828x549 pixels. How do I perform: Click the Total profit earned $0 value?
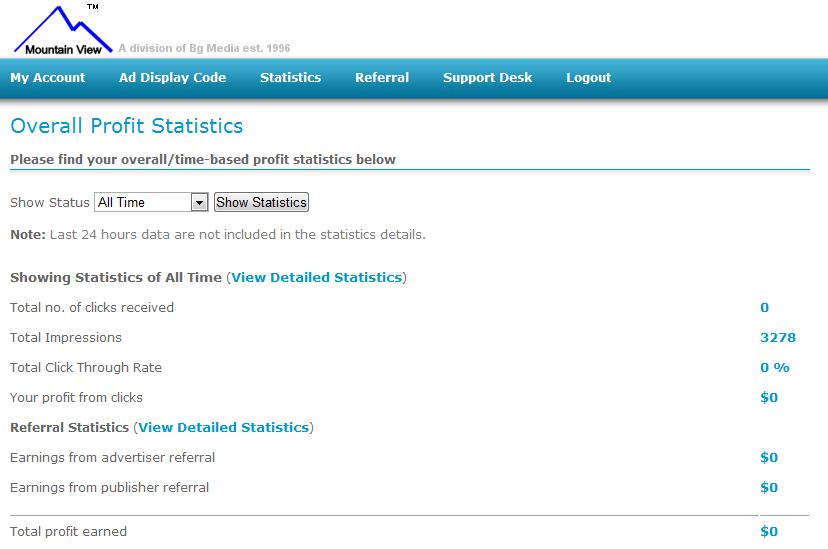tap(769, 532)
